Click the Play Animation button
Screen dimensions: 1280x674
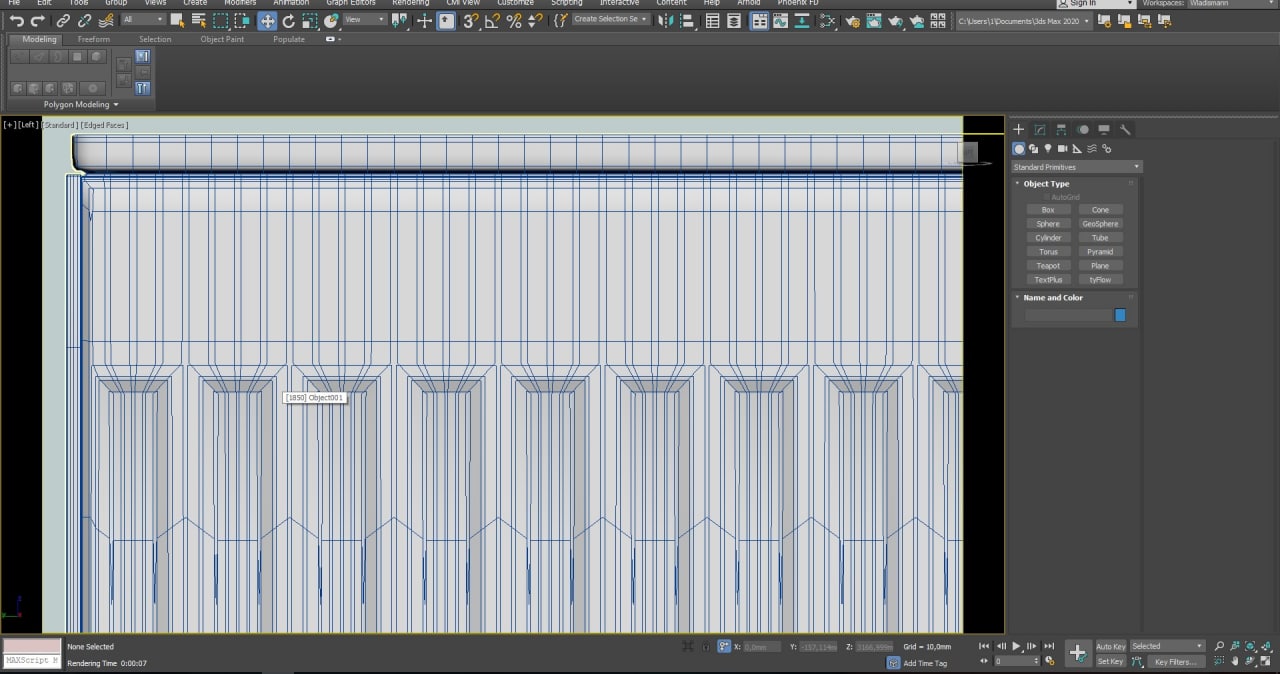tap(1016, 646)
